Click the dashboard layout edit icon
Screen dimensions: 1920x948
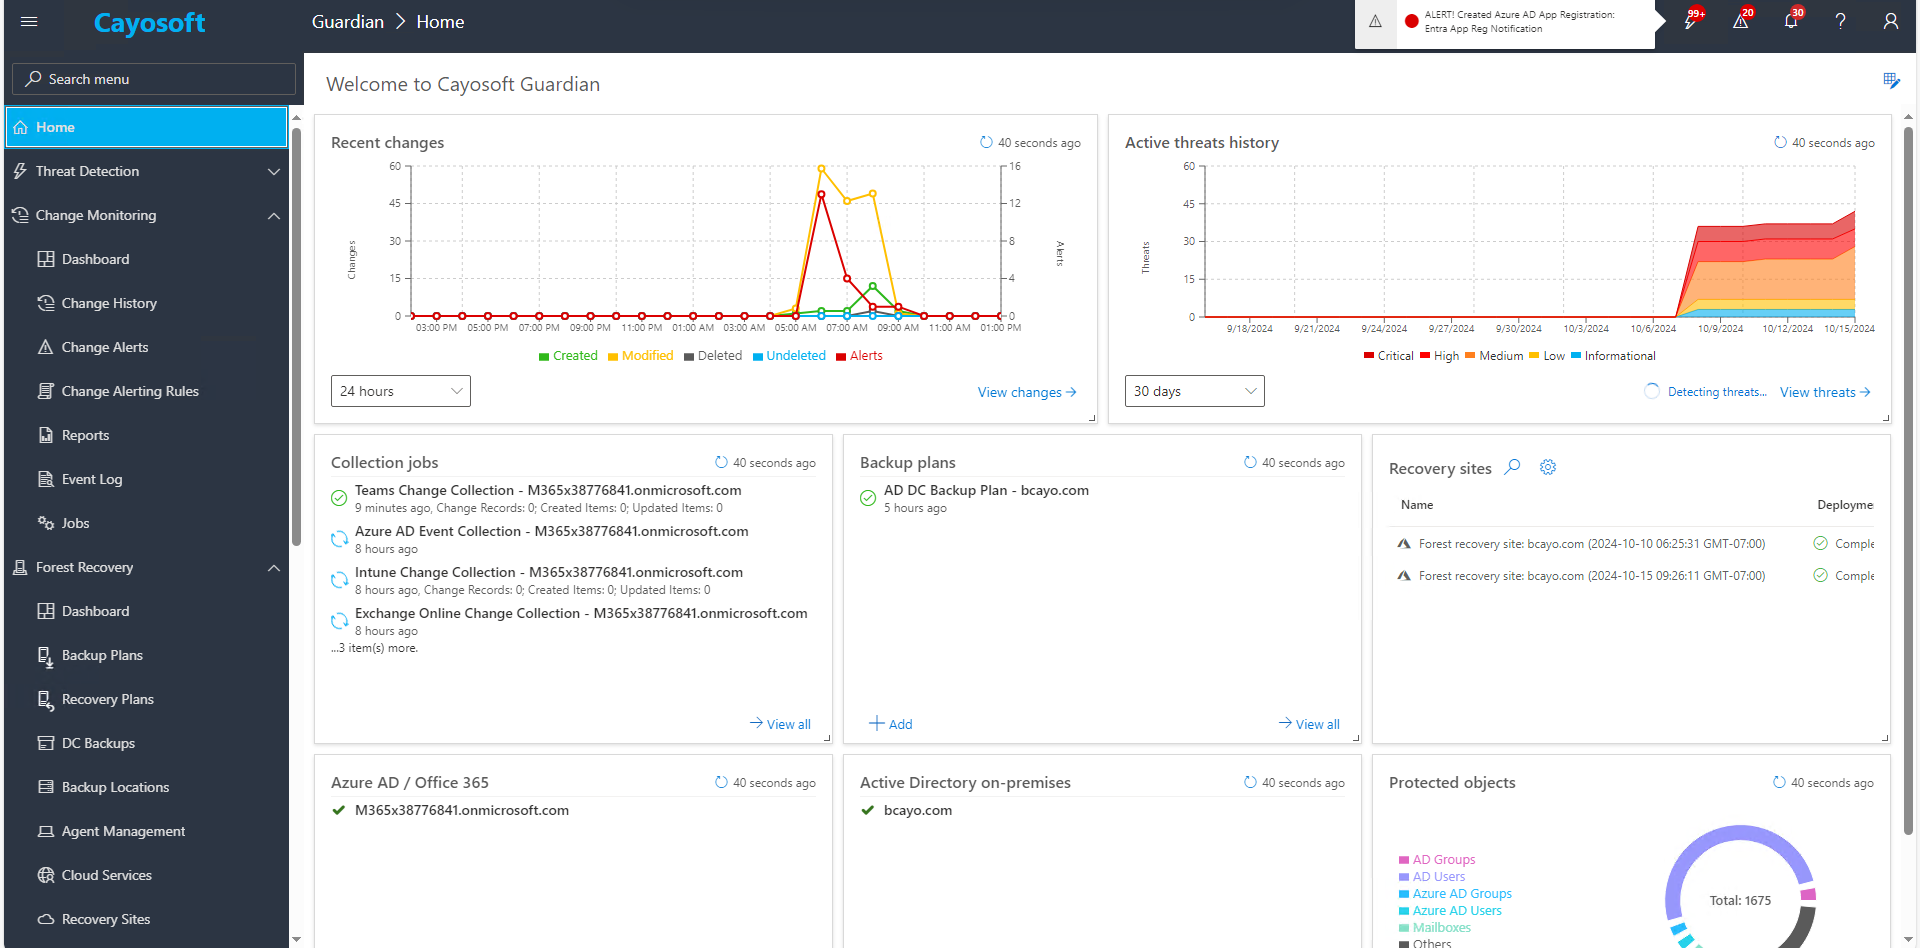point(1891,80)
